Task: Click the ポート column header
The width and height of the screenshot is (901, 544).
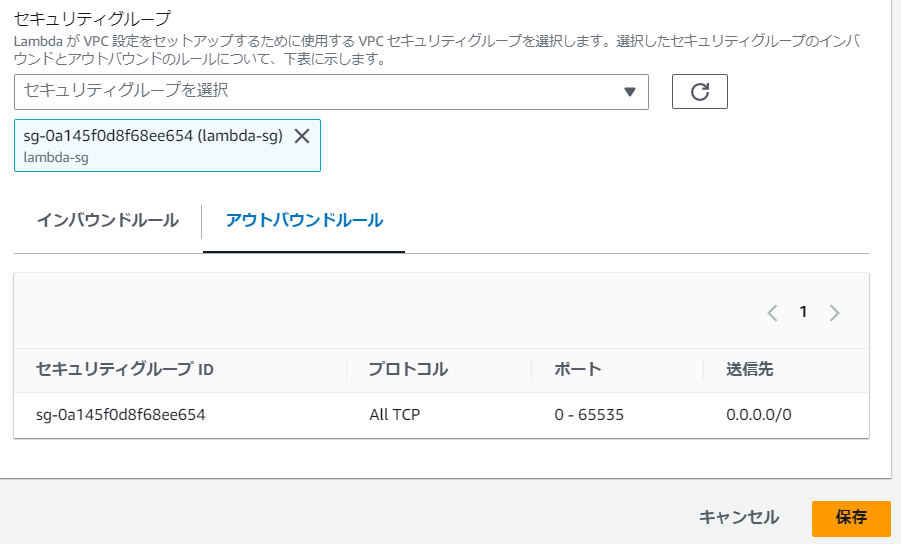Action: coord(578,369)
